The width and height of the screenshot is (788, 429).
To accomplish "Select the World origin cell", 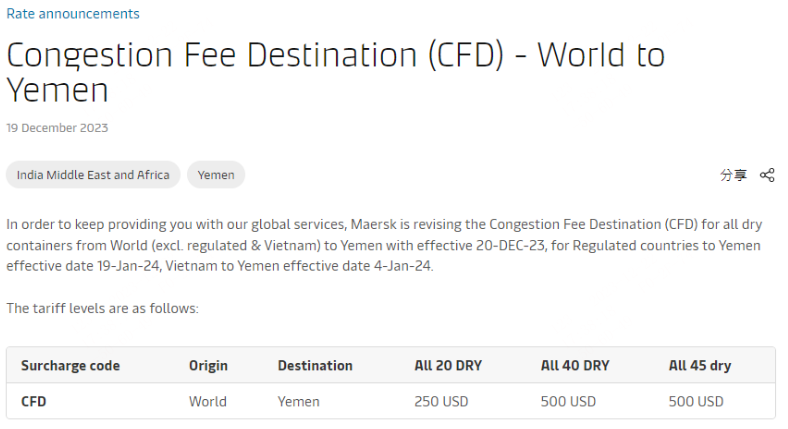I will pos(208,402).
